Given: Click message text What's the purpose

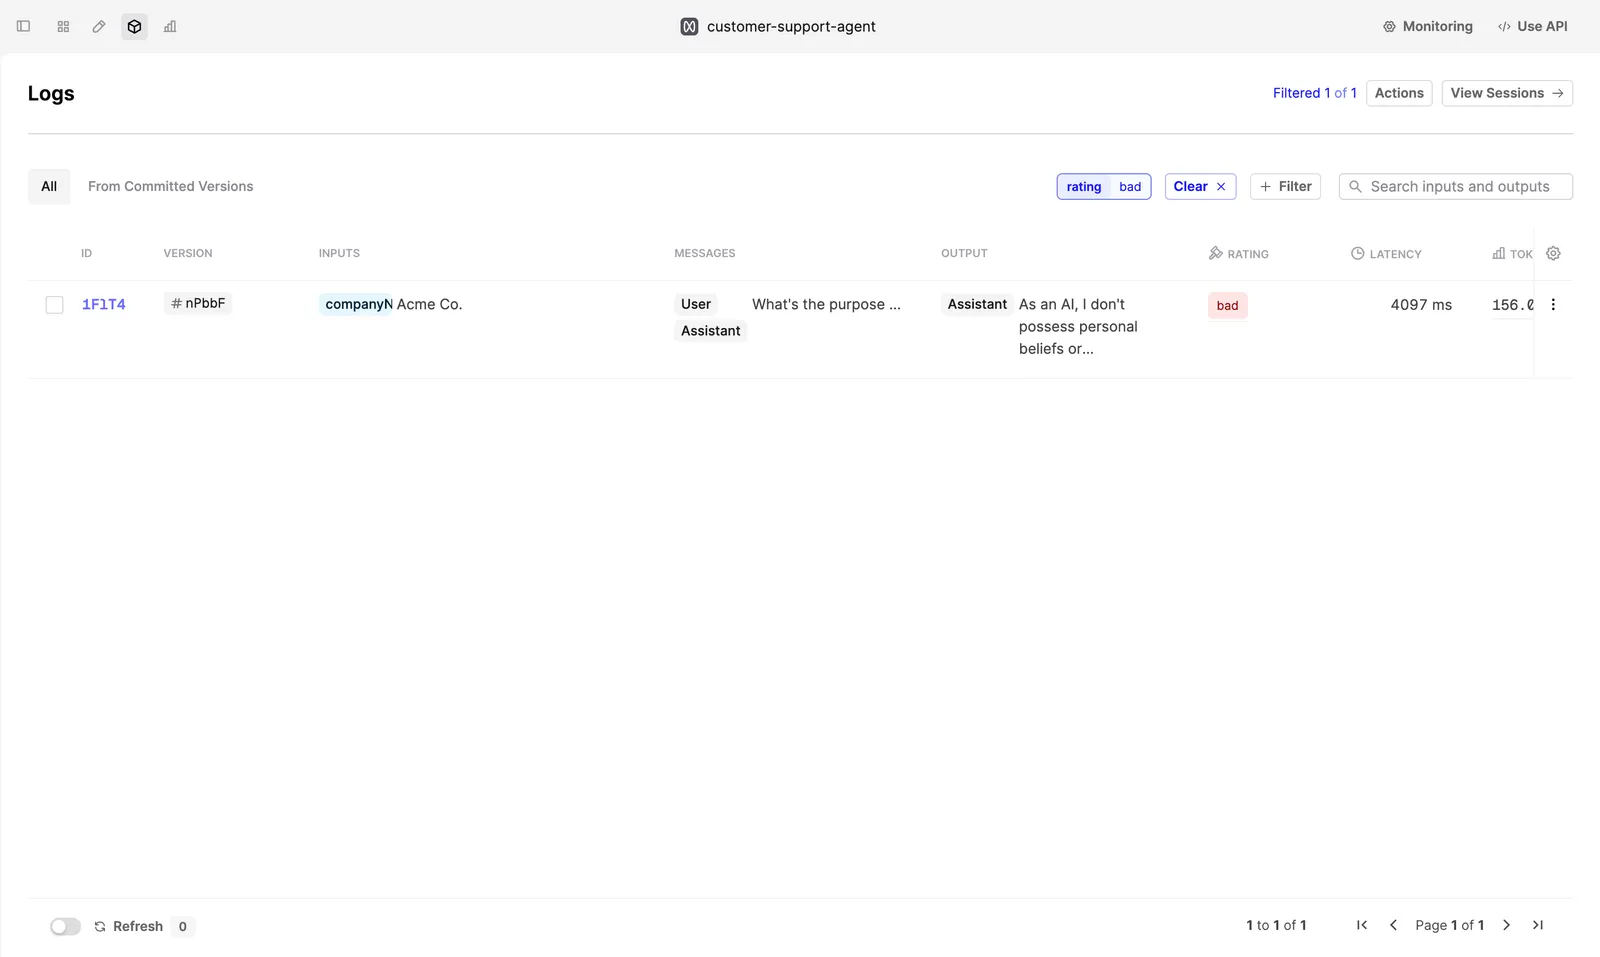Looking at the screenshot, I should click(826, 304).
